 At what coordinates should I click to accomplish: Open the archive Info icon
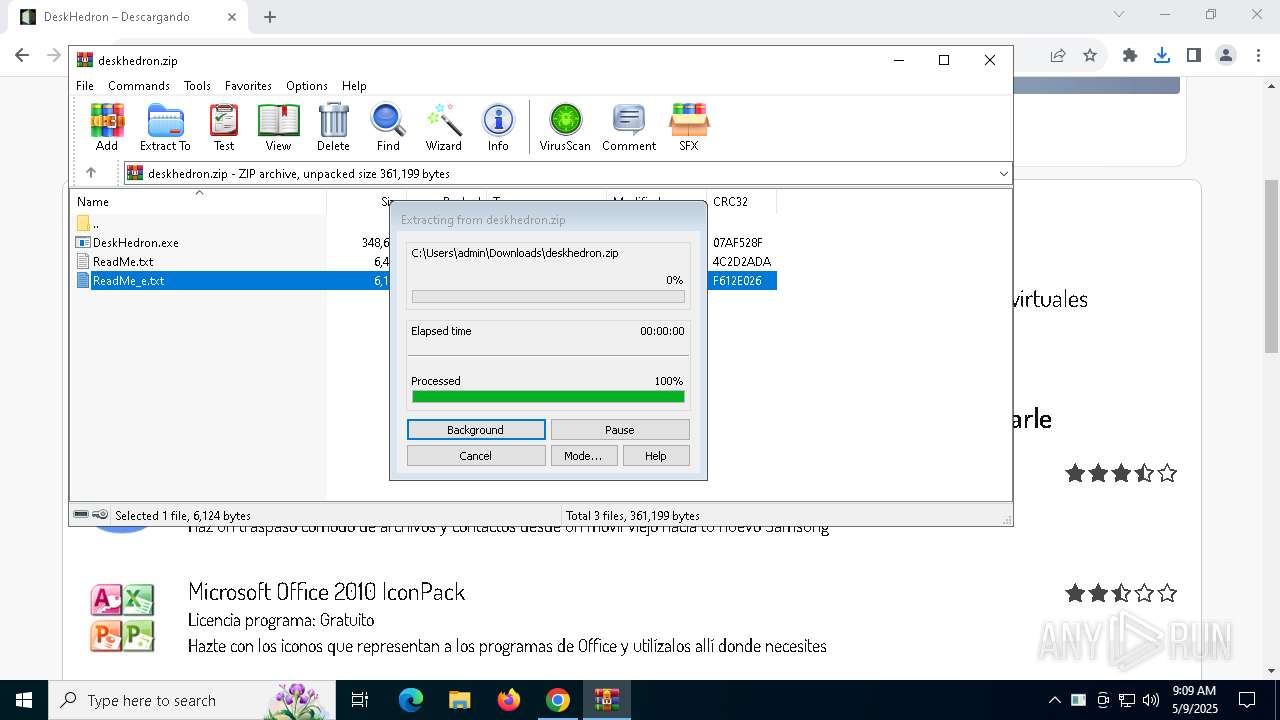[x=498, y=127]
